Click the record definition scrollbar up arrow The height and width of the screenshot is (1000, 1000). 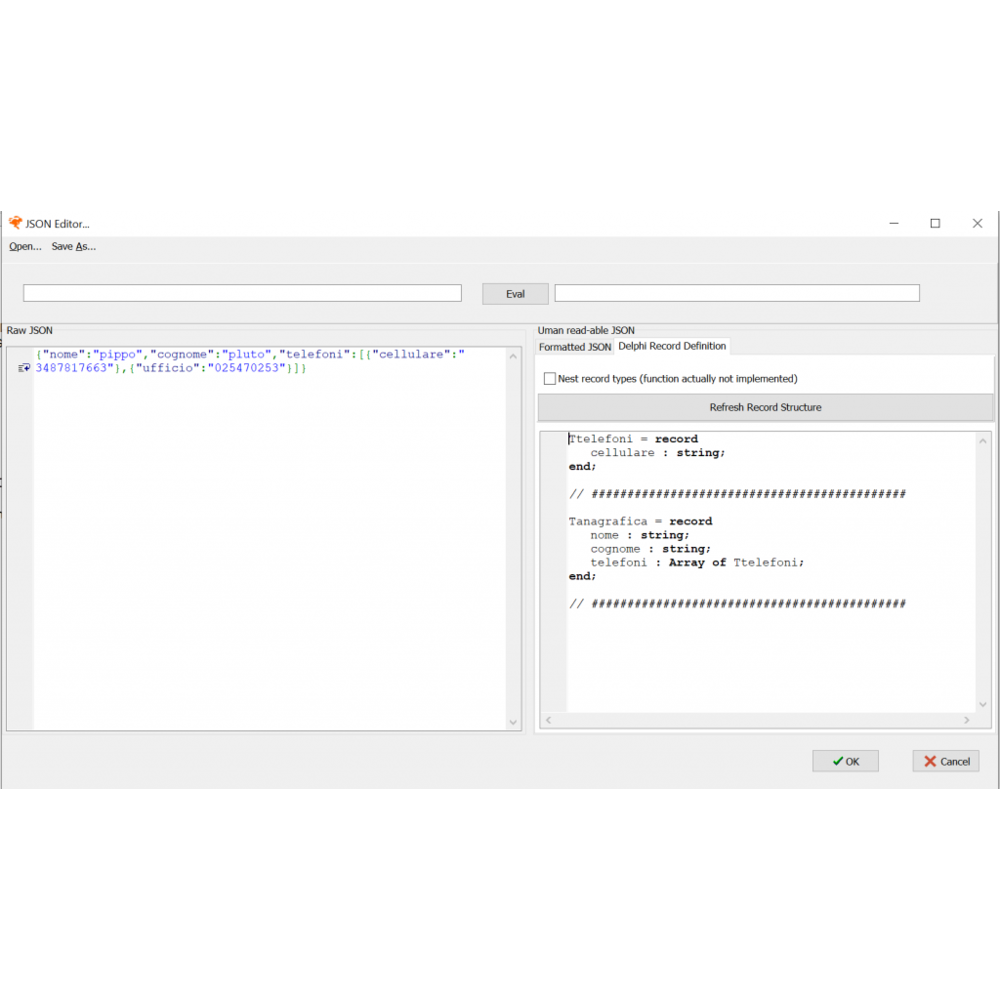point(983,441)
